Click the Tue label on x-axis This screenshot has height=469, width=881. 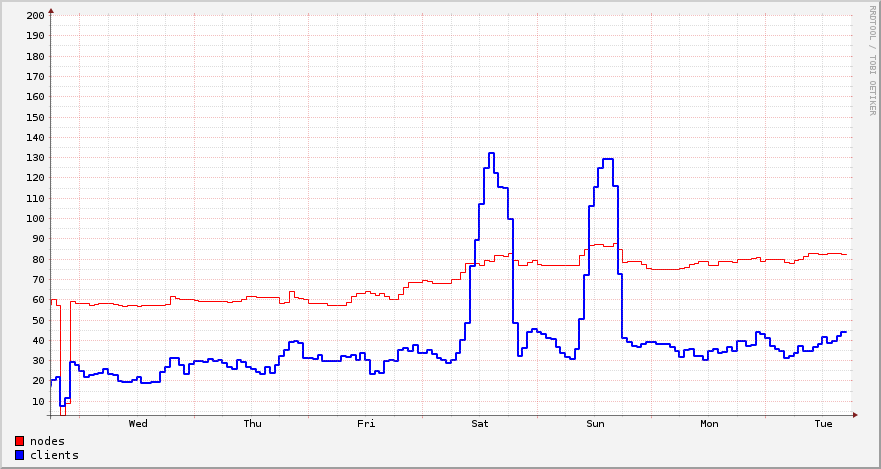click(x=823, y=424)
